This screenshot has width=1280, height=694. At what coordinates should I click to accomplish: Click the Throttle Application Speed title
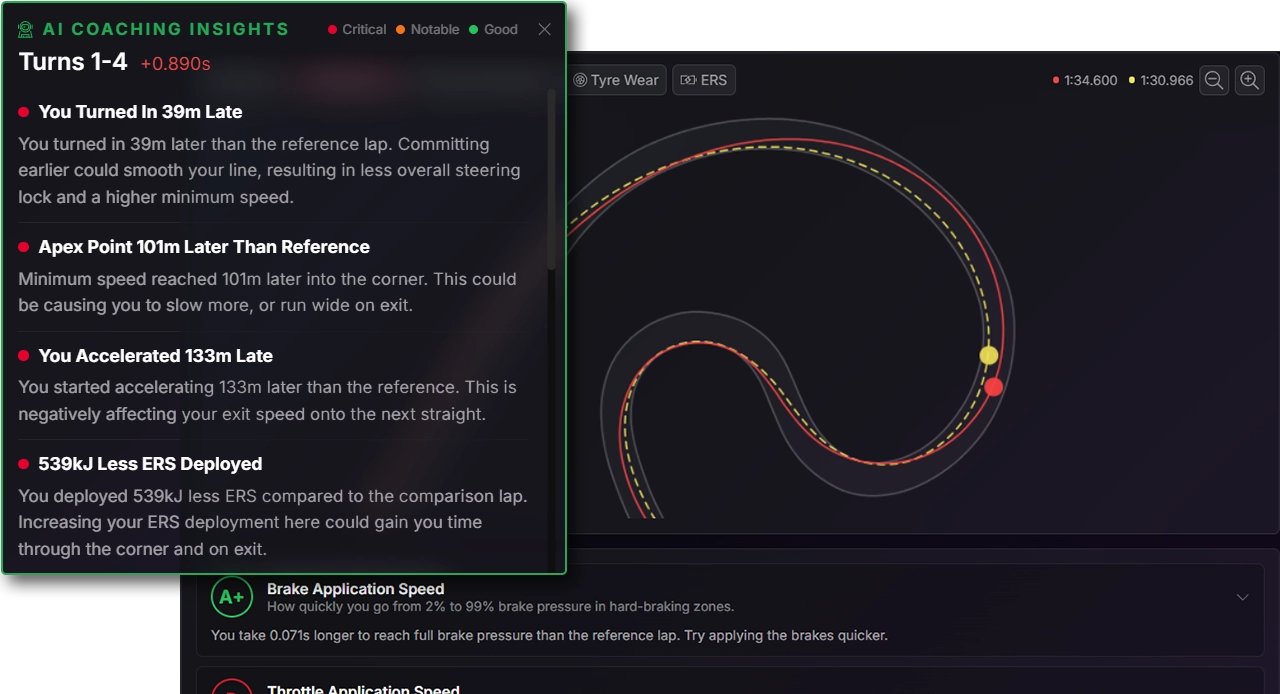[363, 689]
